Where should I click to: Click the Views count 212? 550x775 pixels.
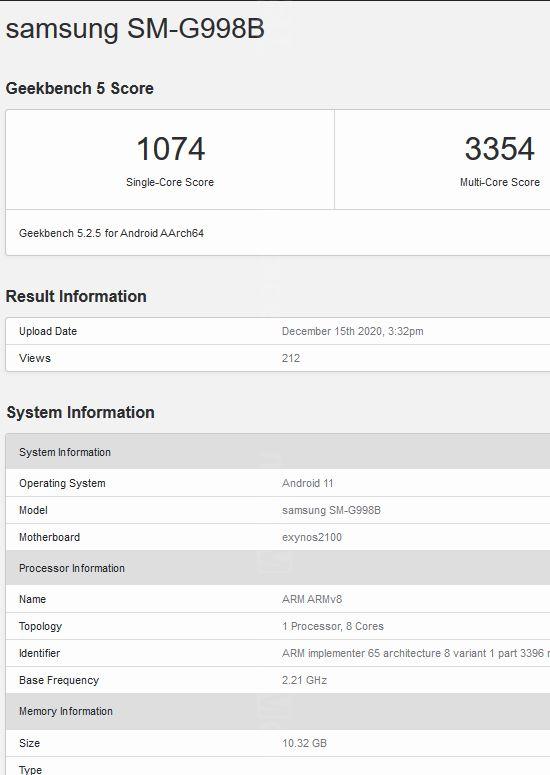[x=291, y=358]
